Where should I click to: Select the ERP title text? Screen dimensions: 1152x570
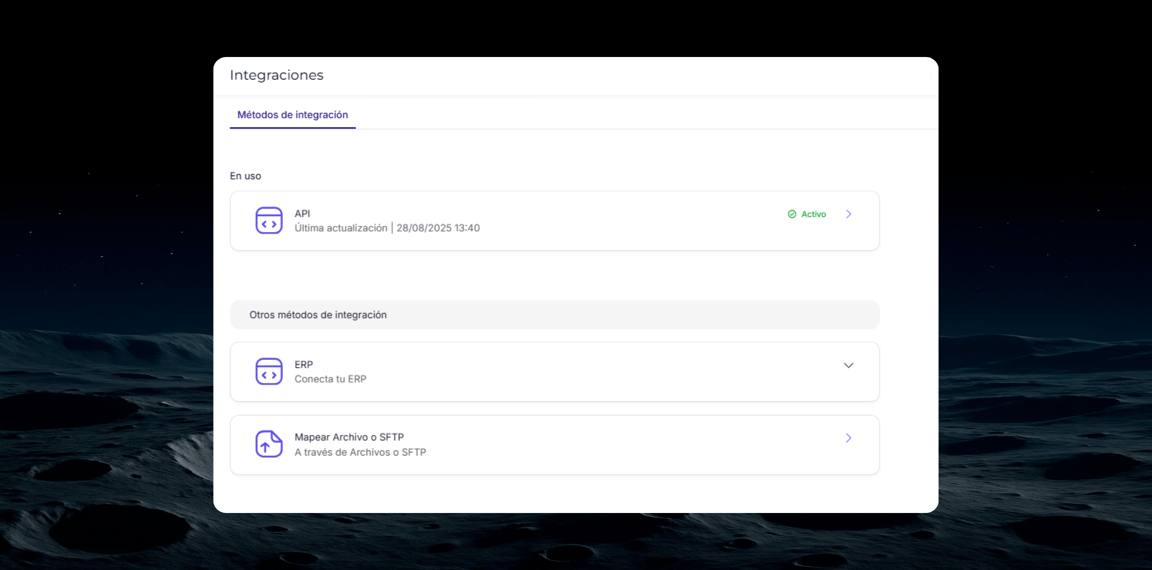[303, 364]
